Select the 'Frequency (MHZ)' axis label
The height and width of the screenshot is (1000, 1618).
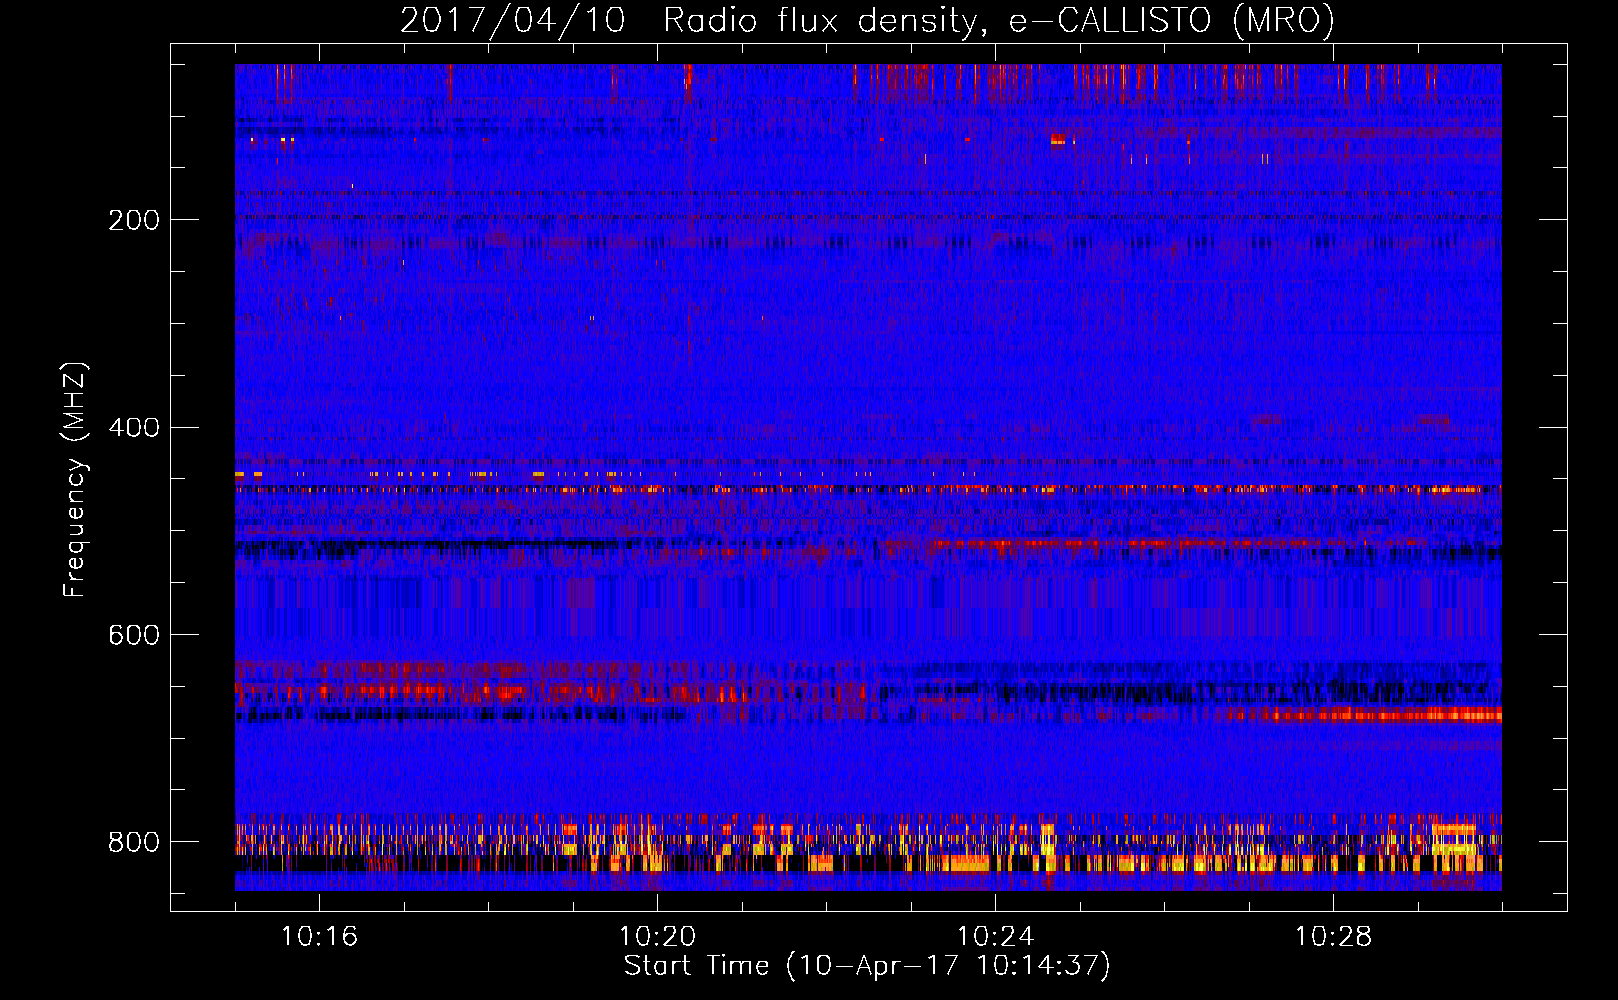click(74, 479)
